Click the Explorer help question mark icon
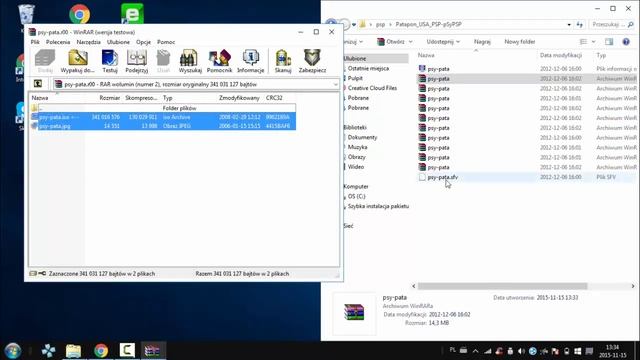The height and width of the screenshot is (360, 640). click(626, 42)
